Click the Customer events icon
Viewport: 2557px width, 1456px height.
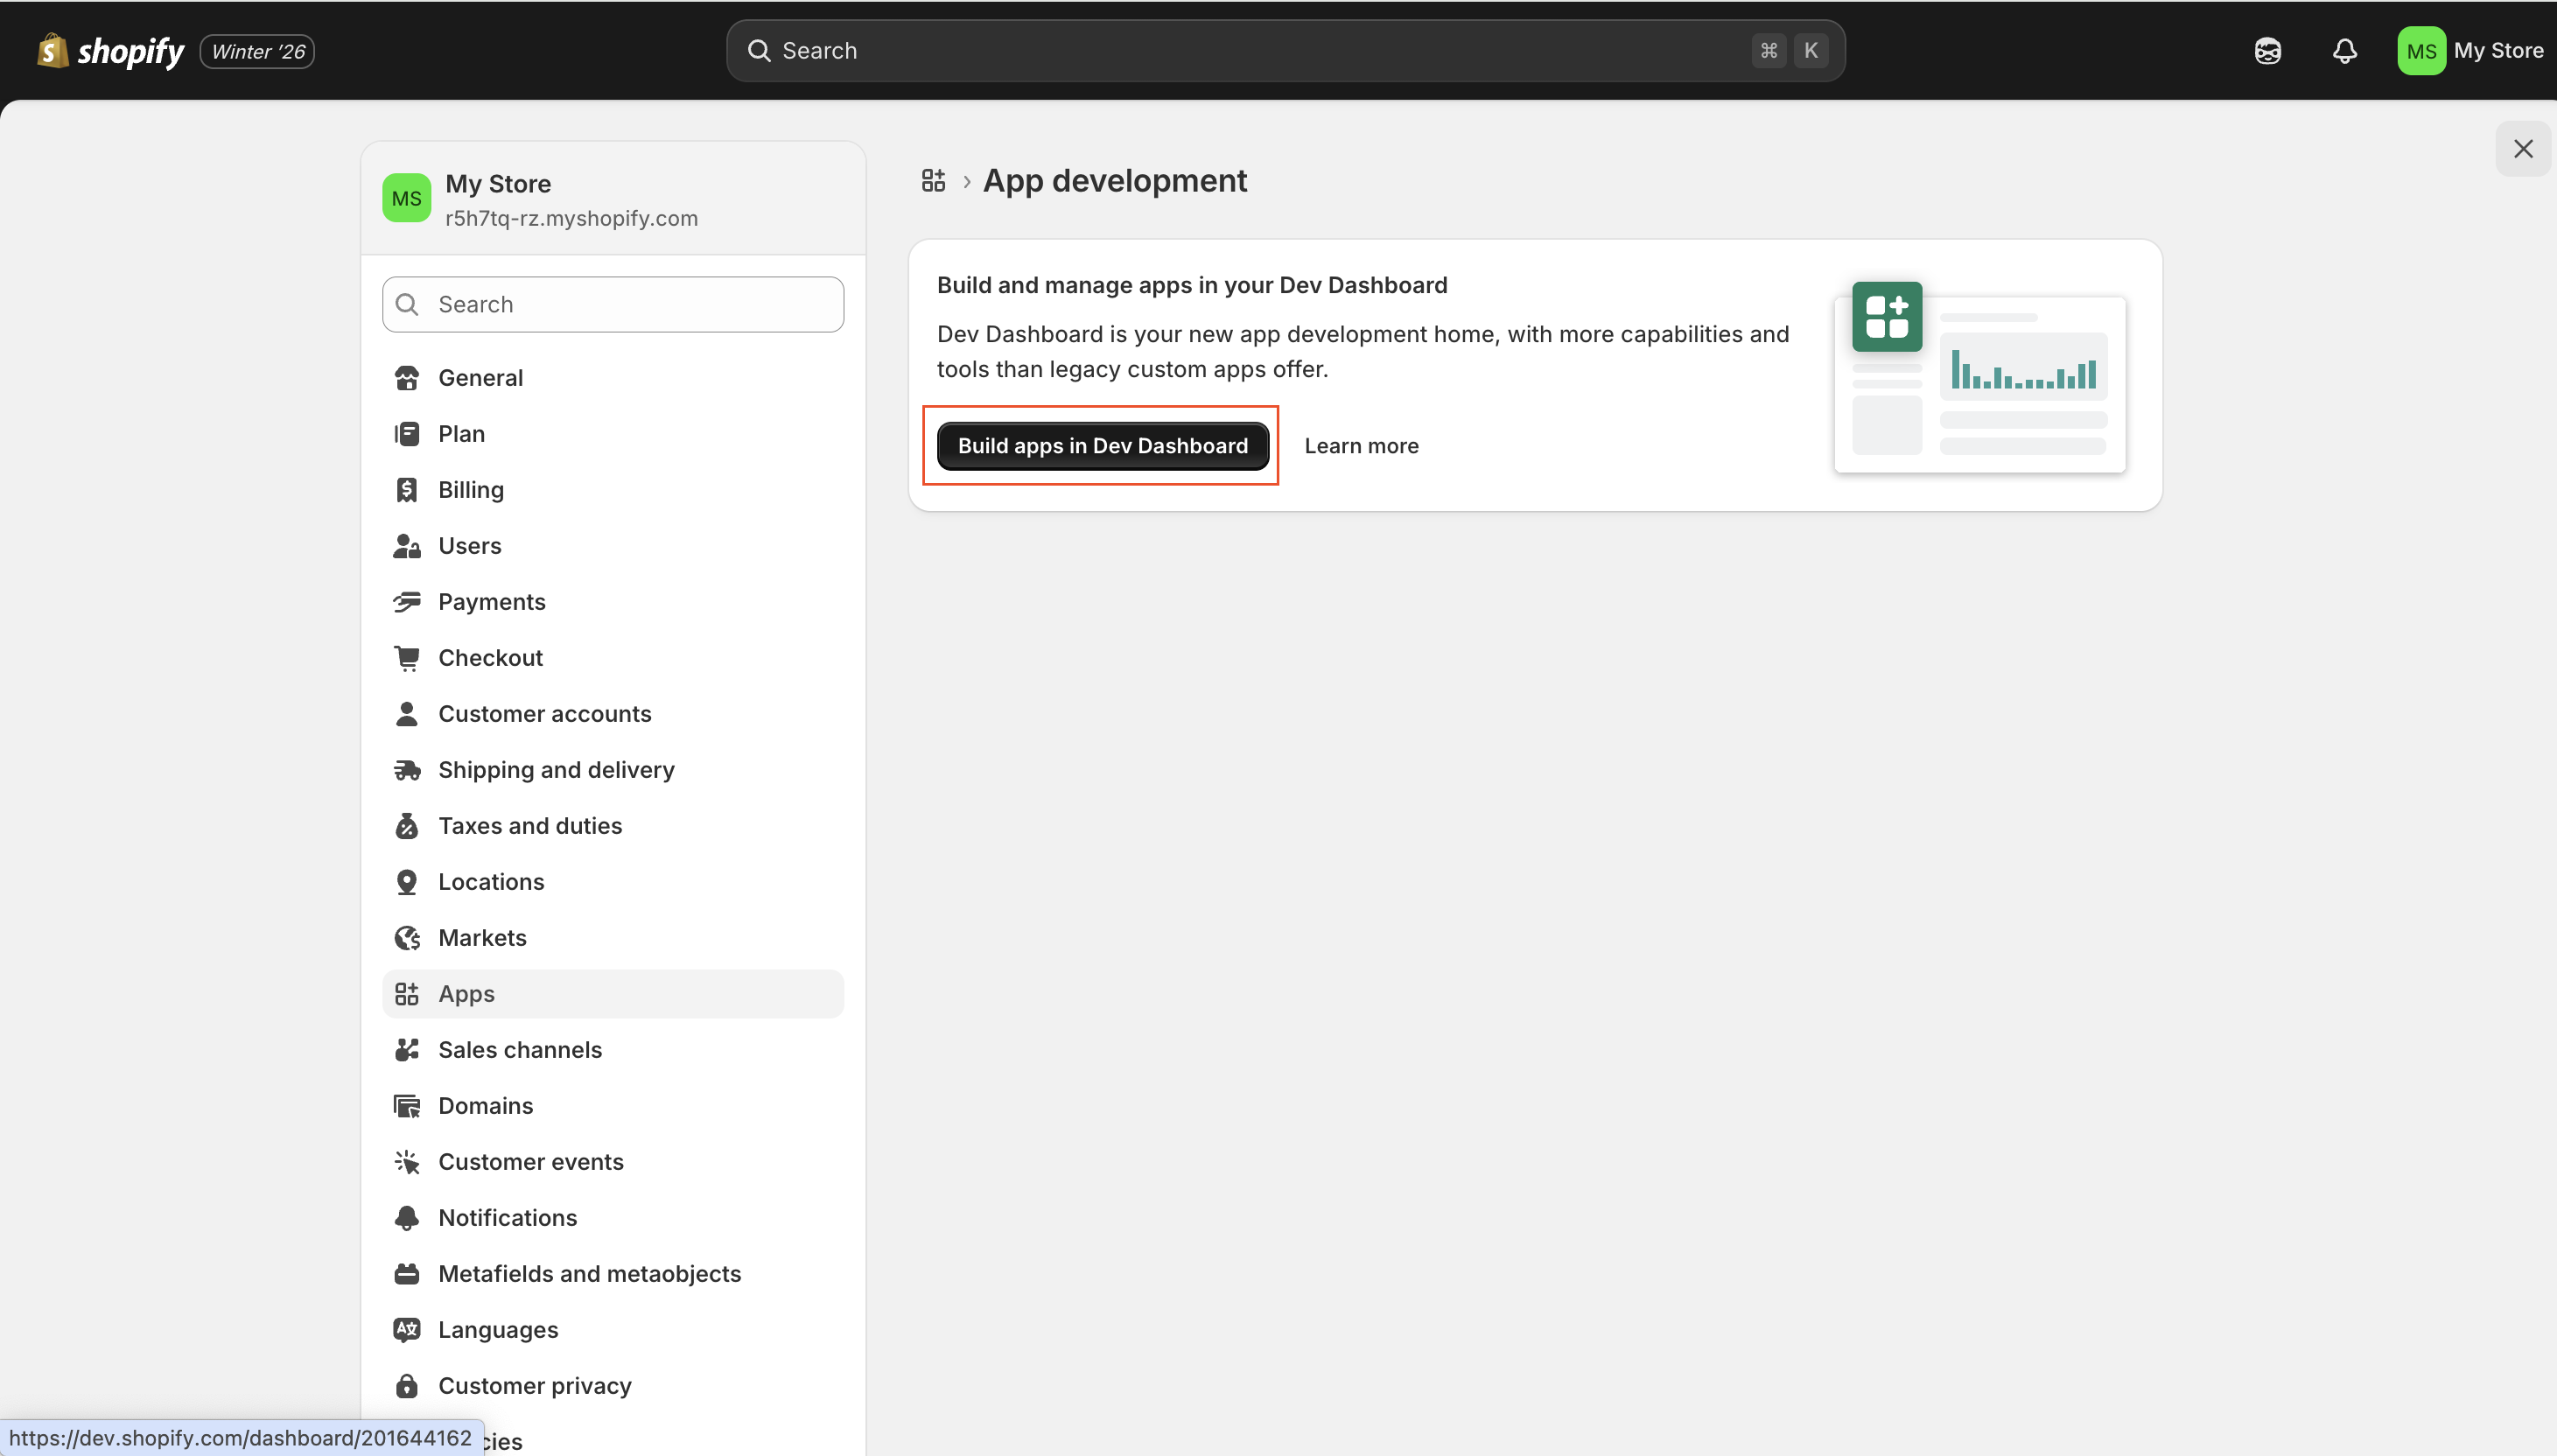406,1162
